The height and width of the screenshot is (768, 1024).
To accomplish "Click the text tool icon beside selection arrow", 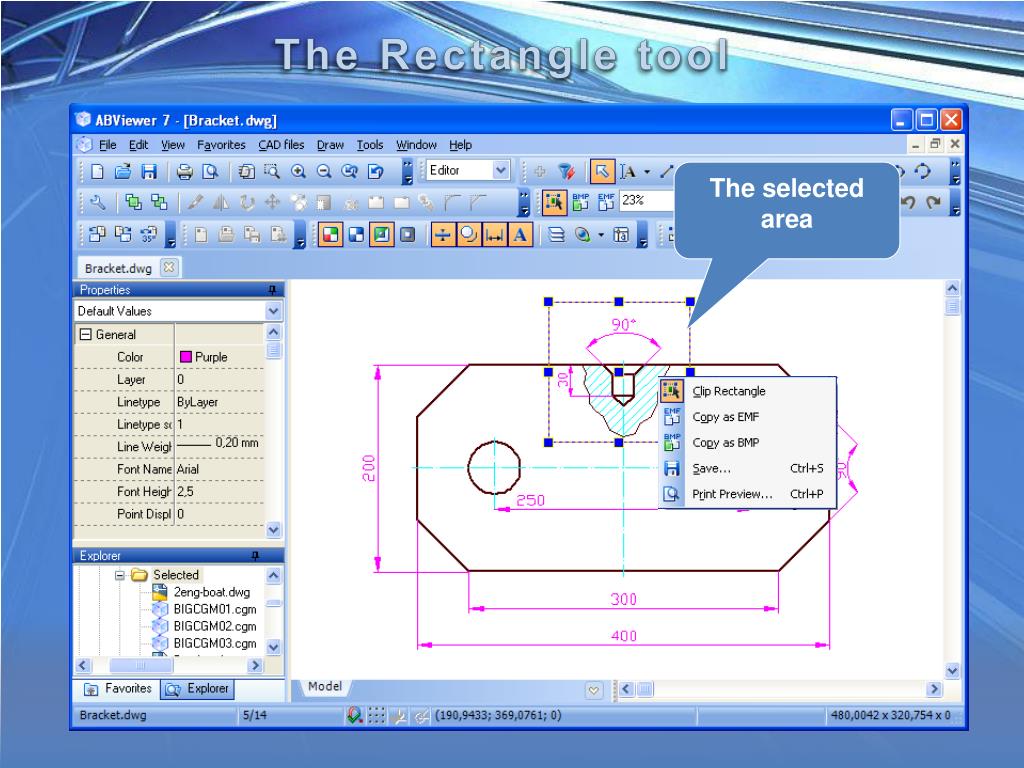I will [628, 172].
